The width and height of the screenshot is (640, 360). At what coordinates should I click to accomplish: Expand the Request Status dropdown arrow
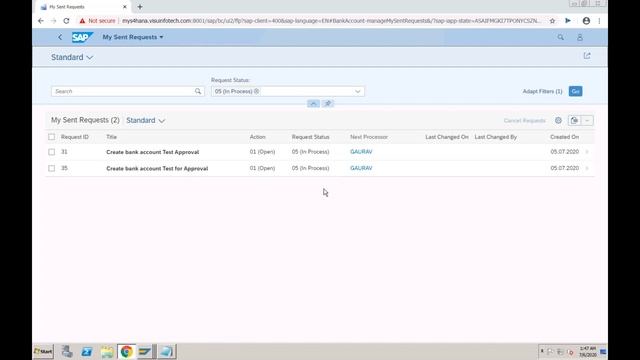[x=358, y=91]
